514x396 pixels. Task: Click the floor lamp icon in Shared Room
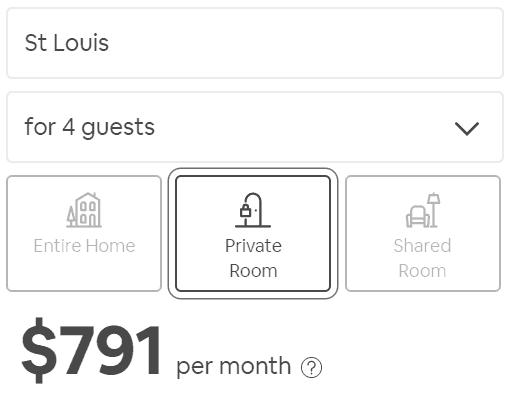coord(433,210)
